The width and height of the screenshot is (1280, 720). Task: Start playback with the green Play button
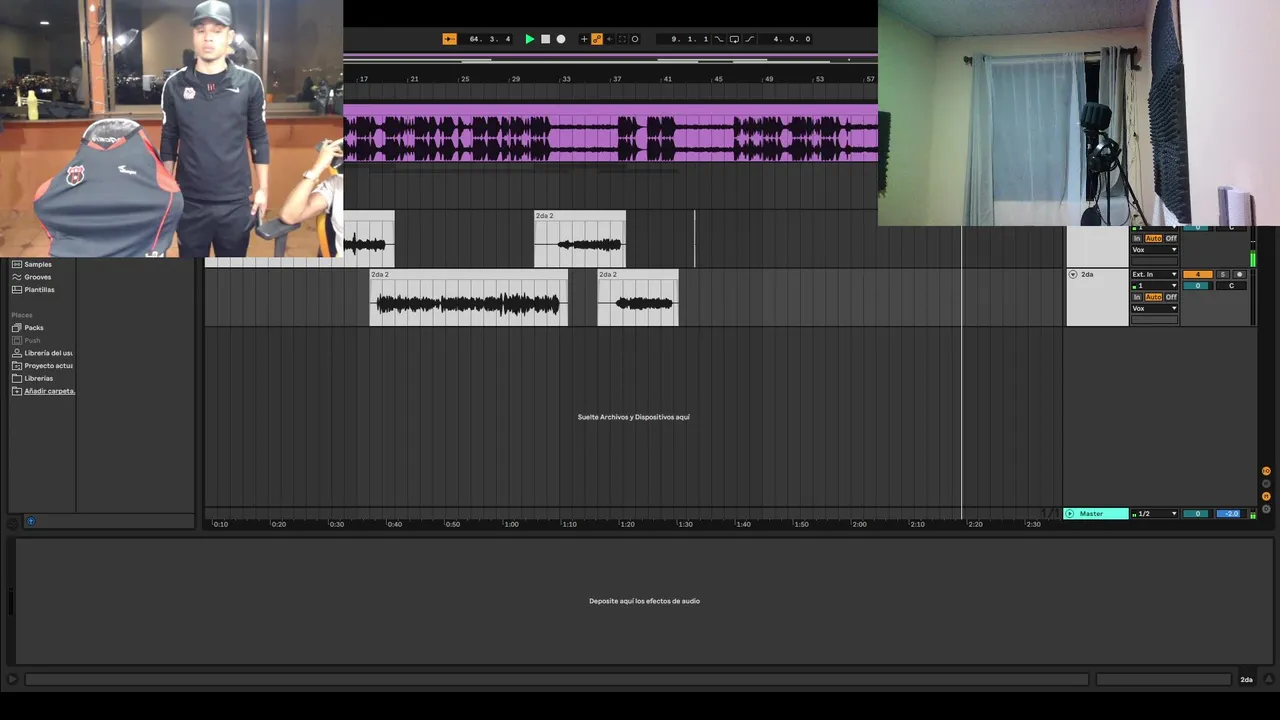pos(530,39)
